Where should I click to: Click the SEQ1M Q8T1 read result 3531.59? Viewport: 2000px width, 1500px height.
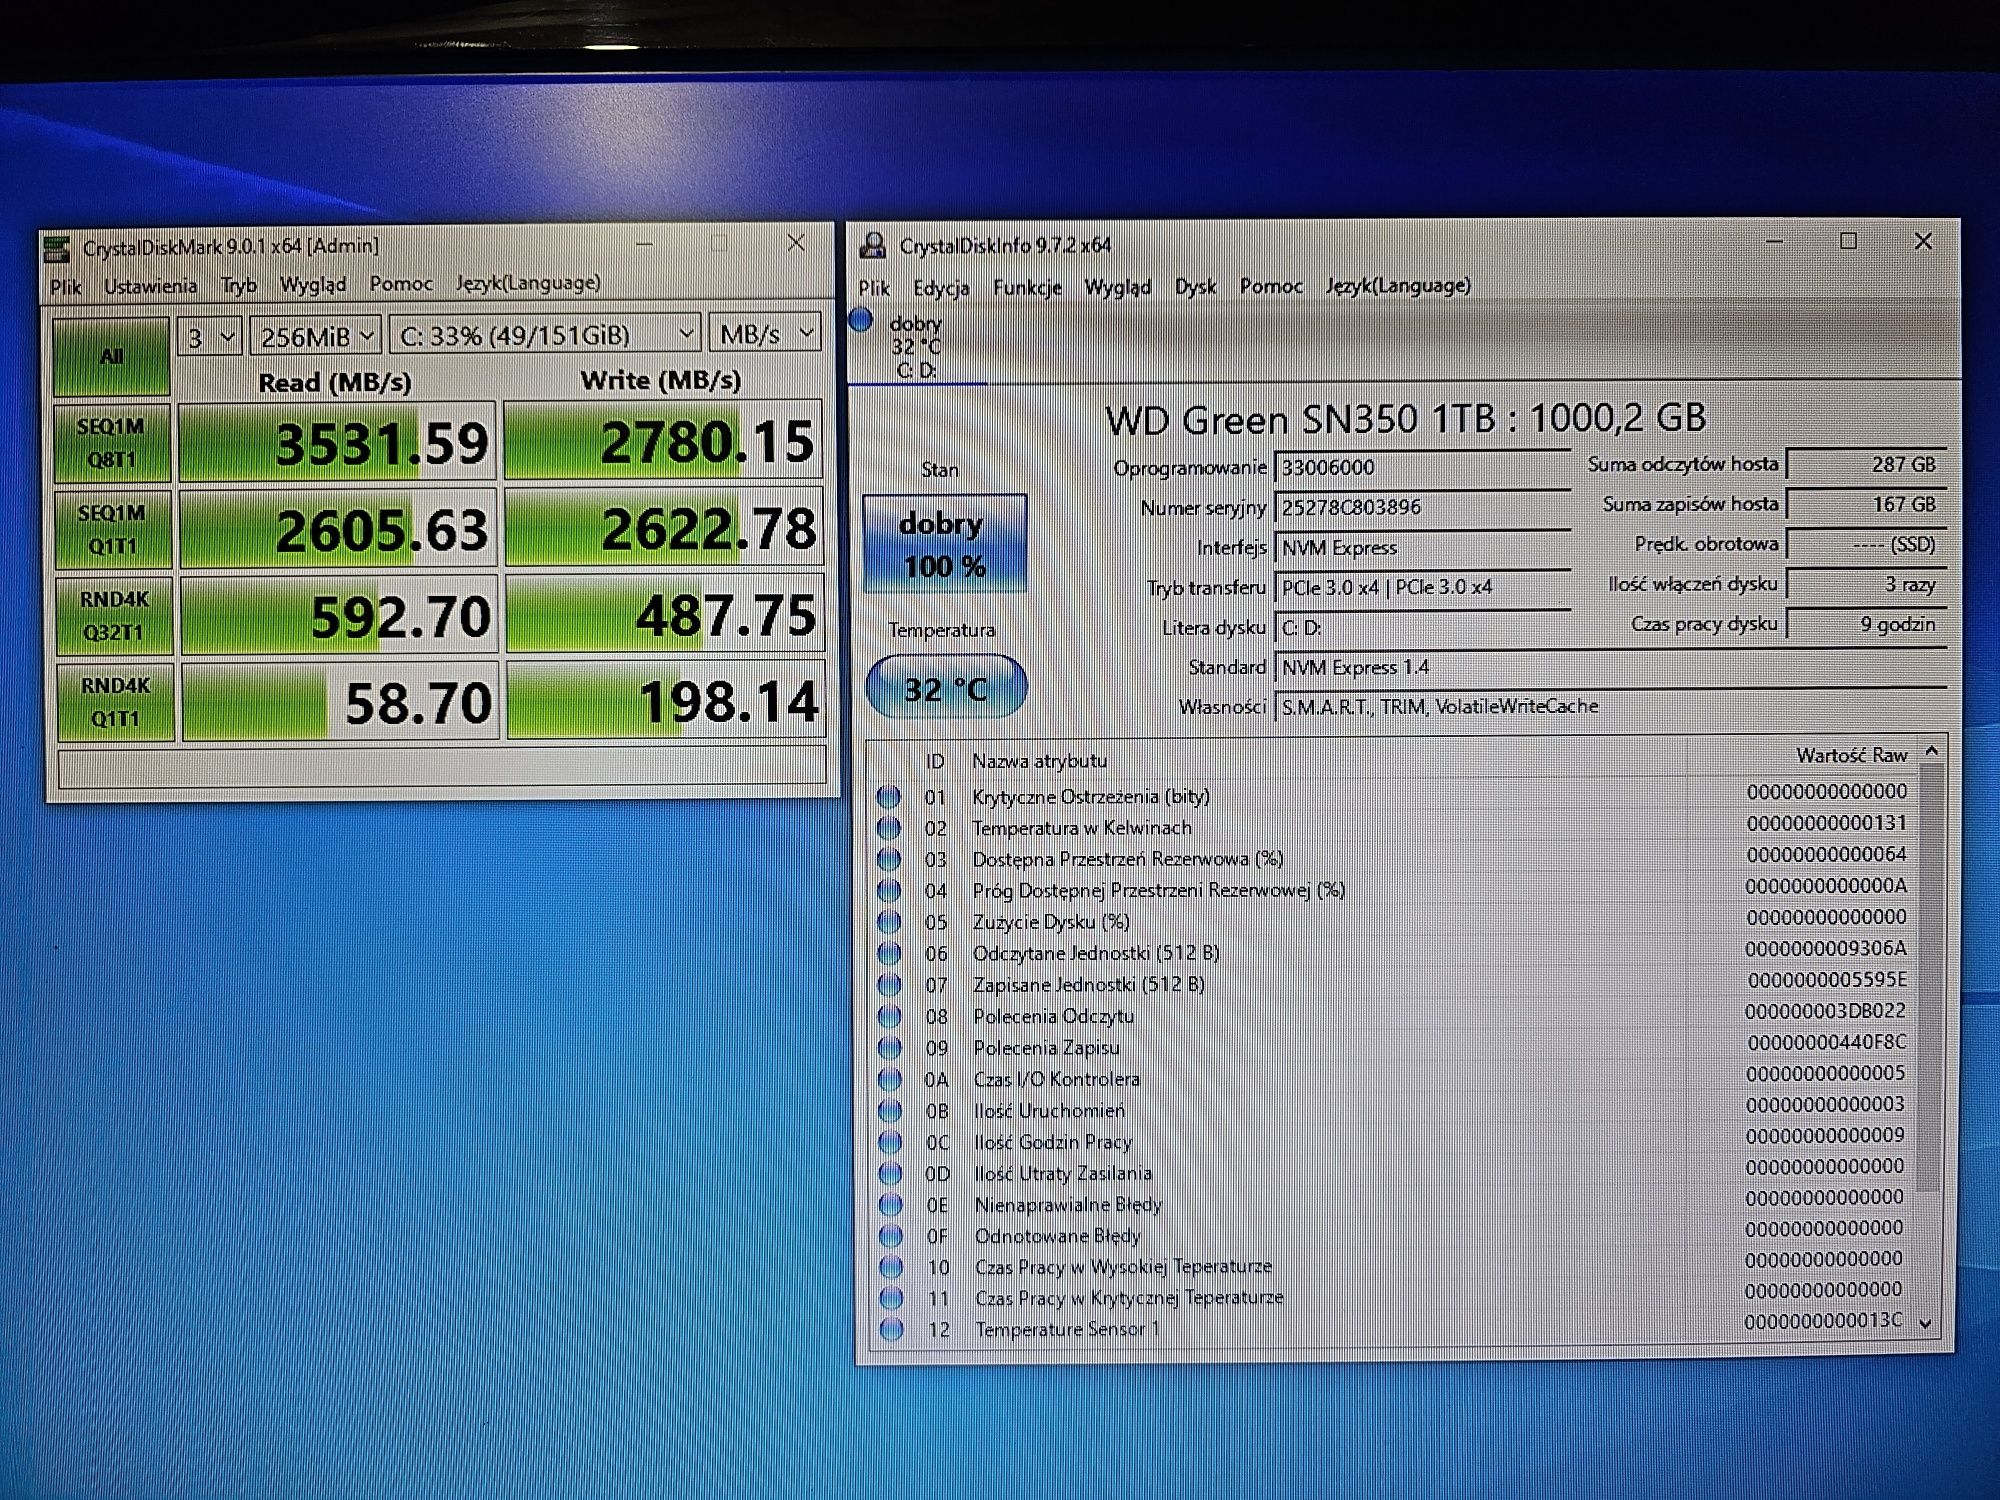337,442
